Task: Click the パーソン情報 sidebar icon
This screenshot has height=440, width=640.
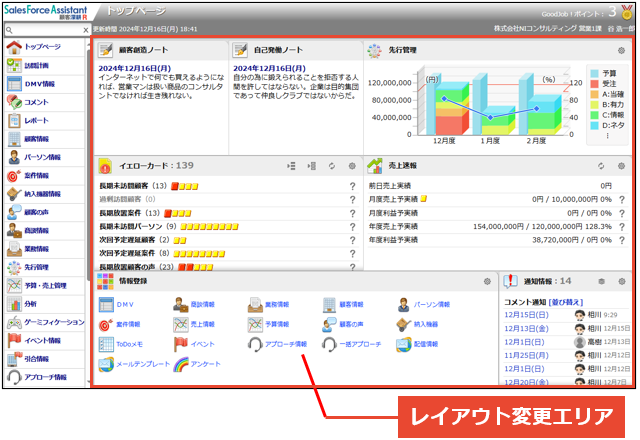Action: [14, 157]
